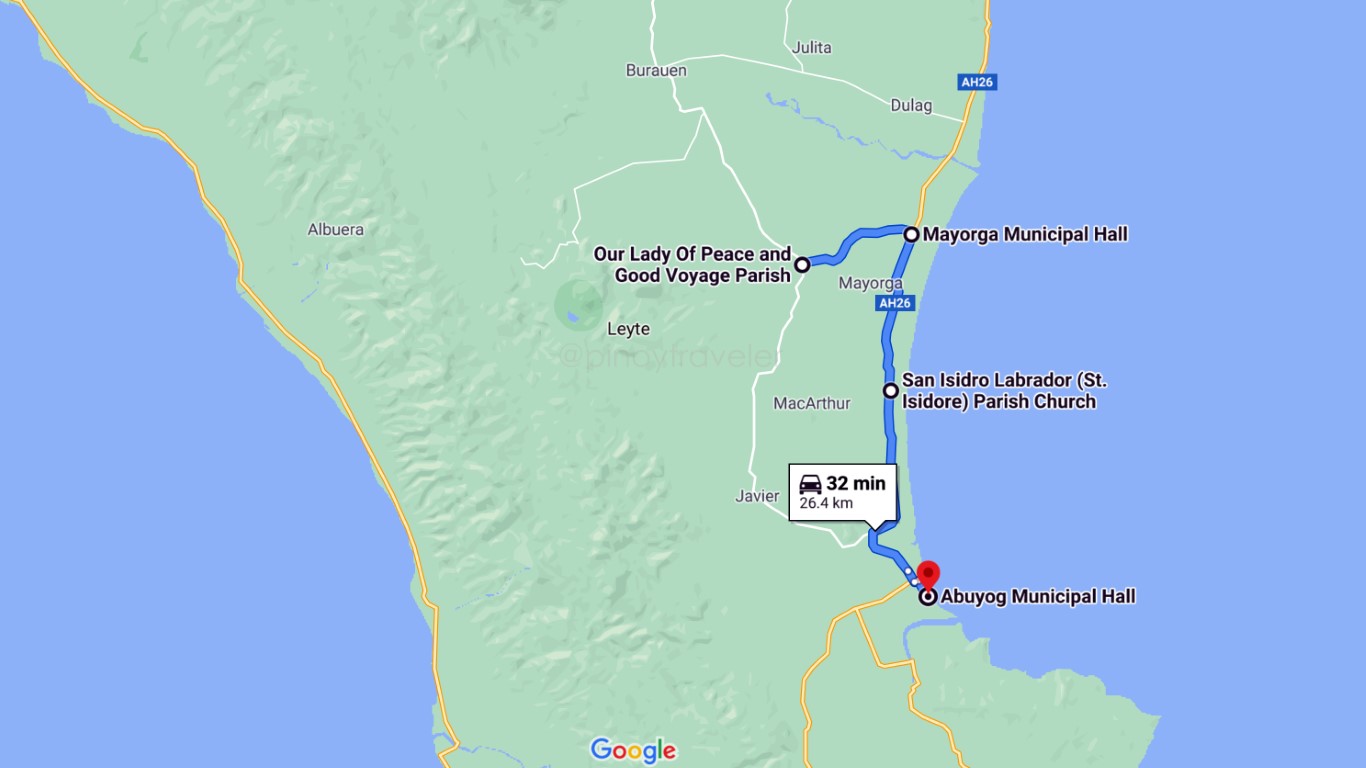Click the red destination pin at Abuyog
1366x768 pixels.
pos(928,575)
